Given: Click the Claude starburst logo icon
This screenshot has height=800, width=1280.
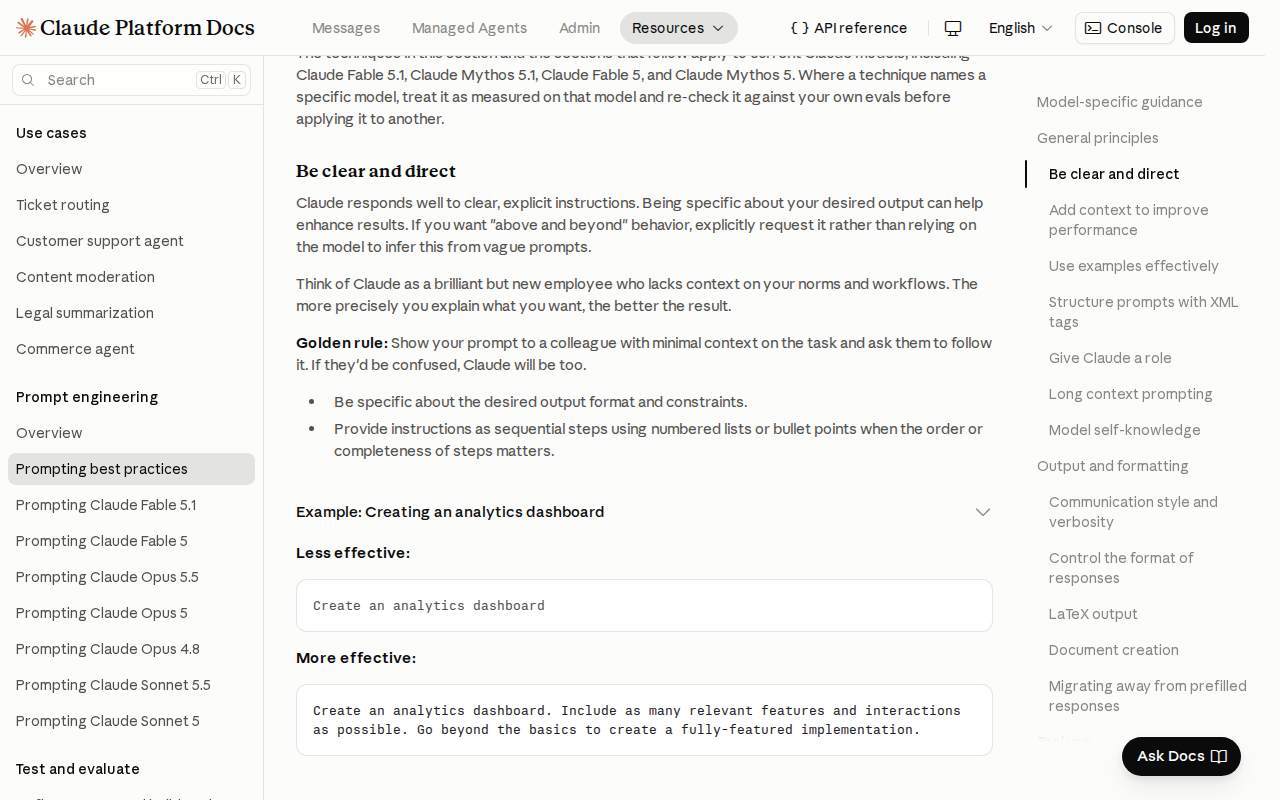Looking at the screenshot, I should [26, 28].
